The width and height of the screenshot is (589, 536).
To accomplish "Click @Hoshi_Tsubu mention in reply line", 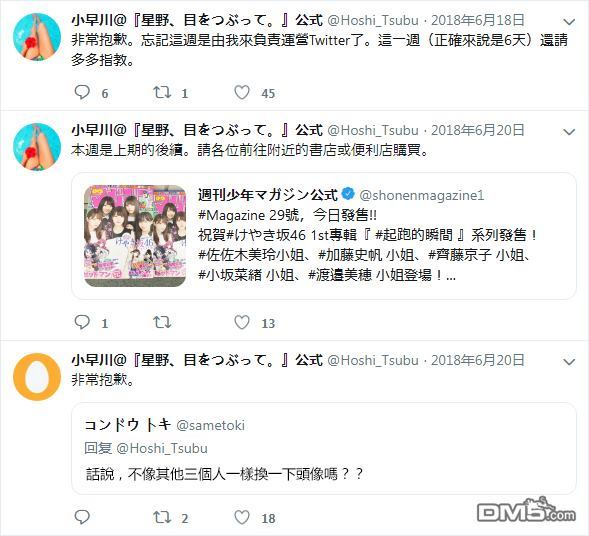I will coord(162,448).
